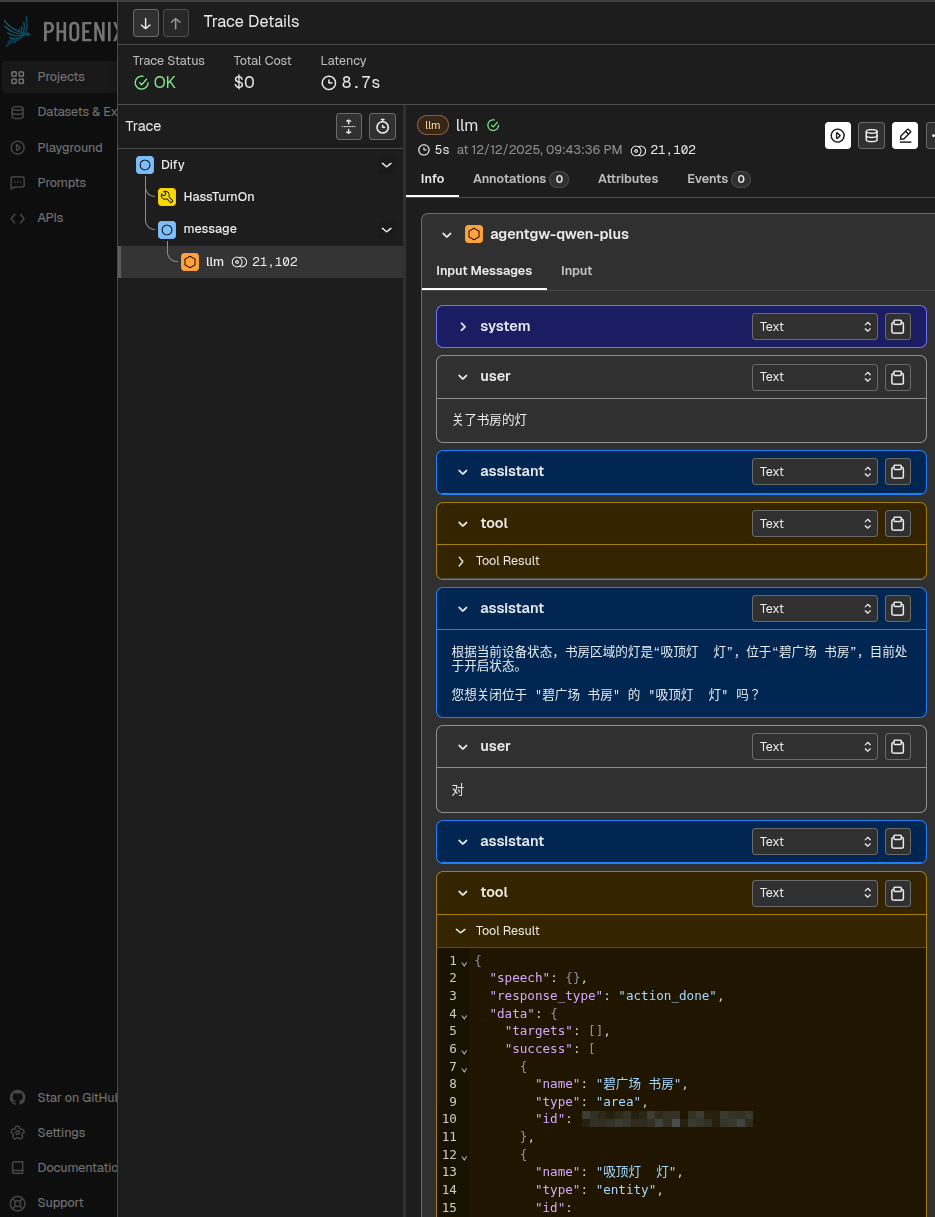Copy the first user message content

click(897, 377)
